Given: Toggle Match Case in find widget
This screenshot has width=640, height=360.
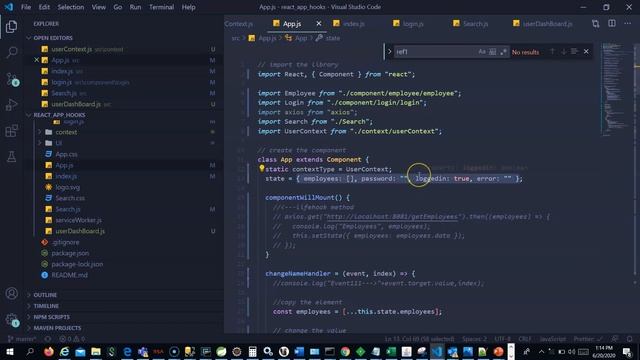Looking at the screenshot, I should coord(482,52).
